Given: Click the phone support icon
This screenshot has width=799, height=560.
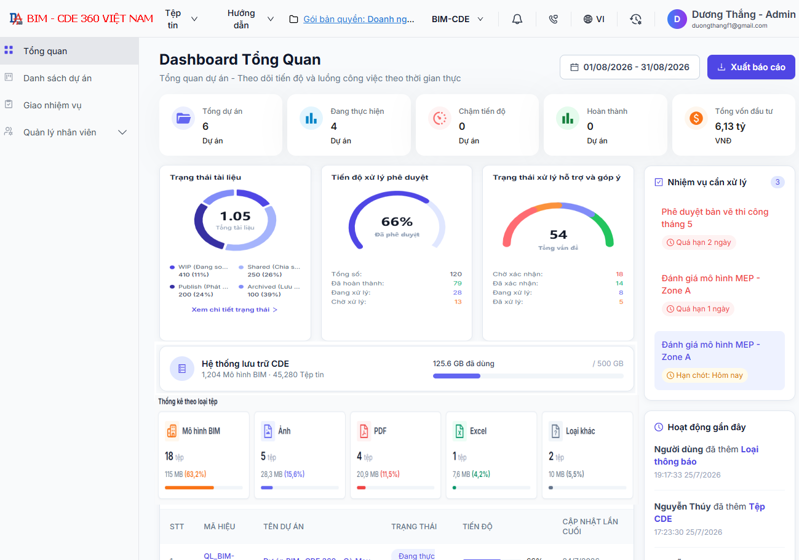Looking at the screenshot, I should click(553, 19).
